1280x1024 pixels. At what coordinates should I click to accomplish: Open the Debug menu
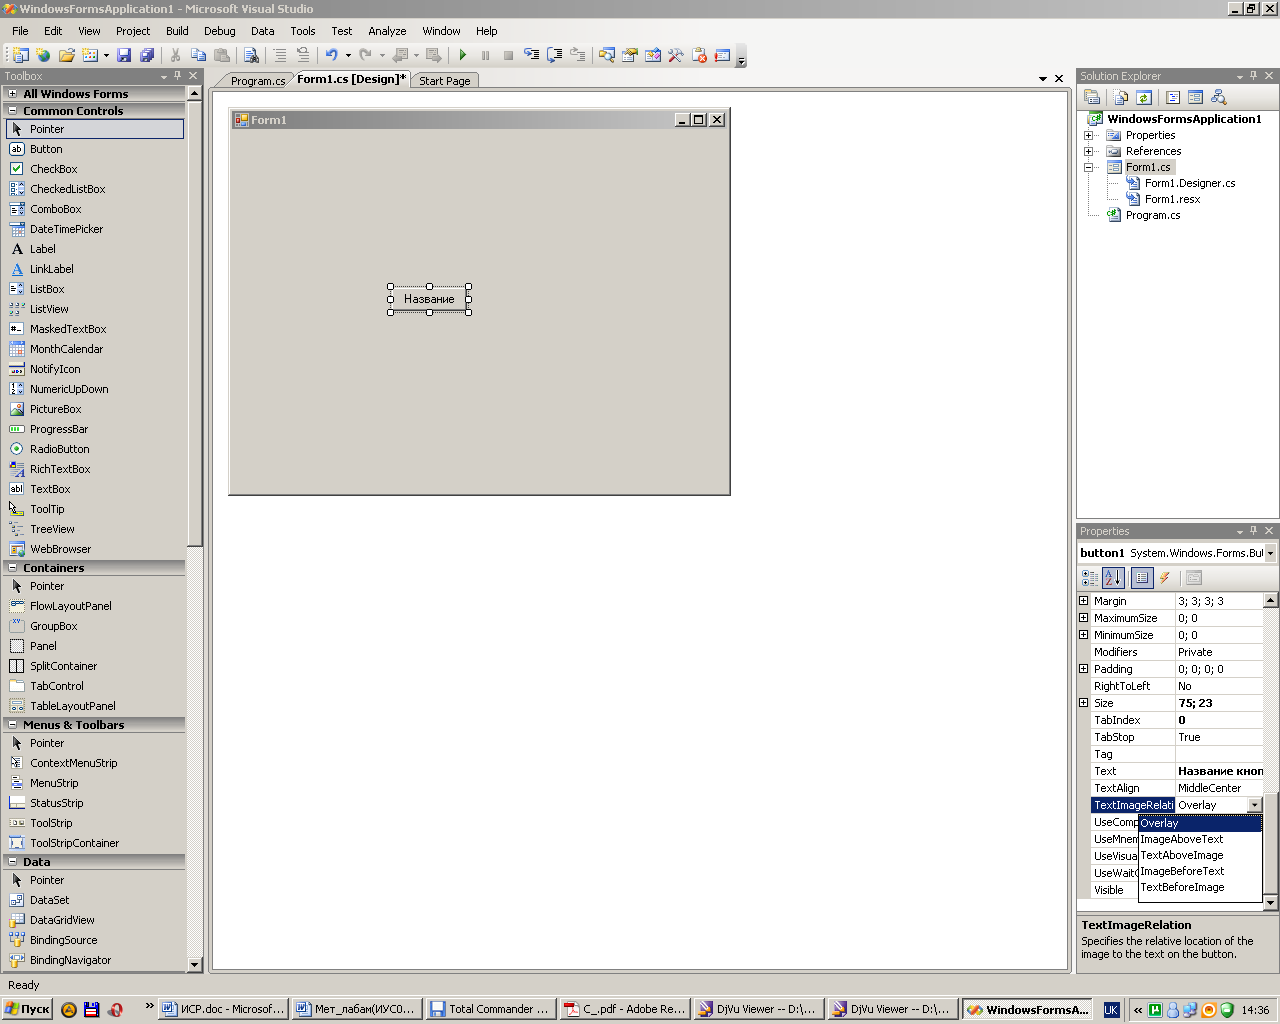click(x=220, y=31)
